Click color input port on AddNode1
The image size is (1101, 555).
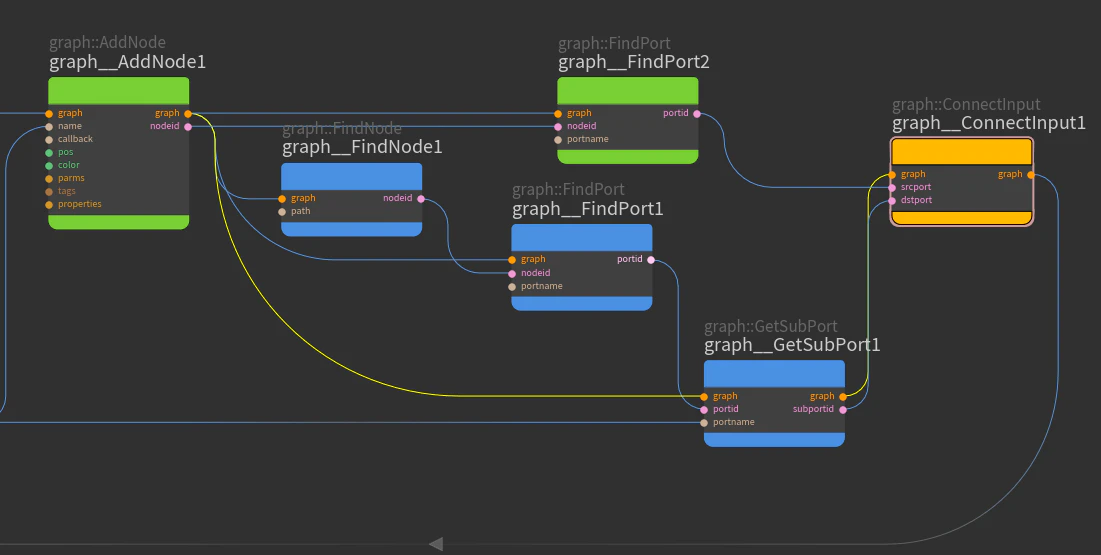click(49, 166)
